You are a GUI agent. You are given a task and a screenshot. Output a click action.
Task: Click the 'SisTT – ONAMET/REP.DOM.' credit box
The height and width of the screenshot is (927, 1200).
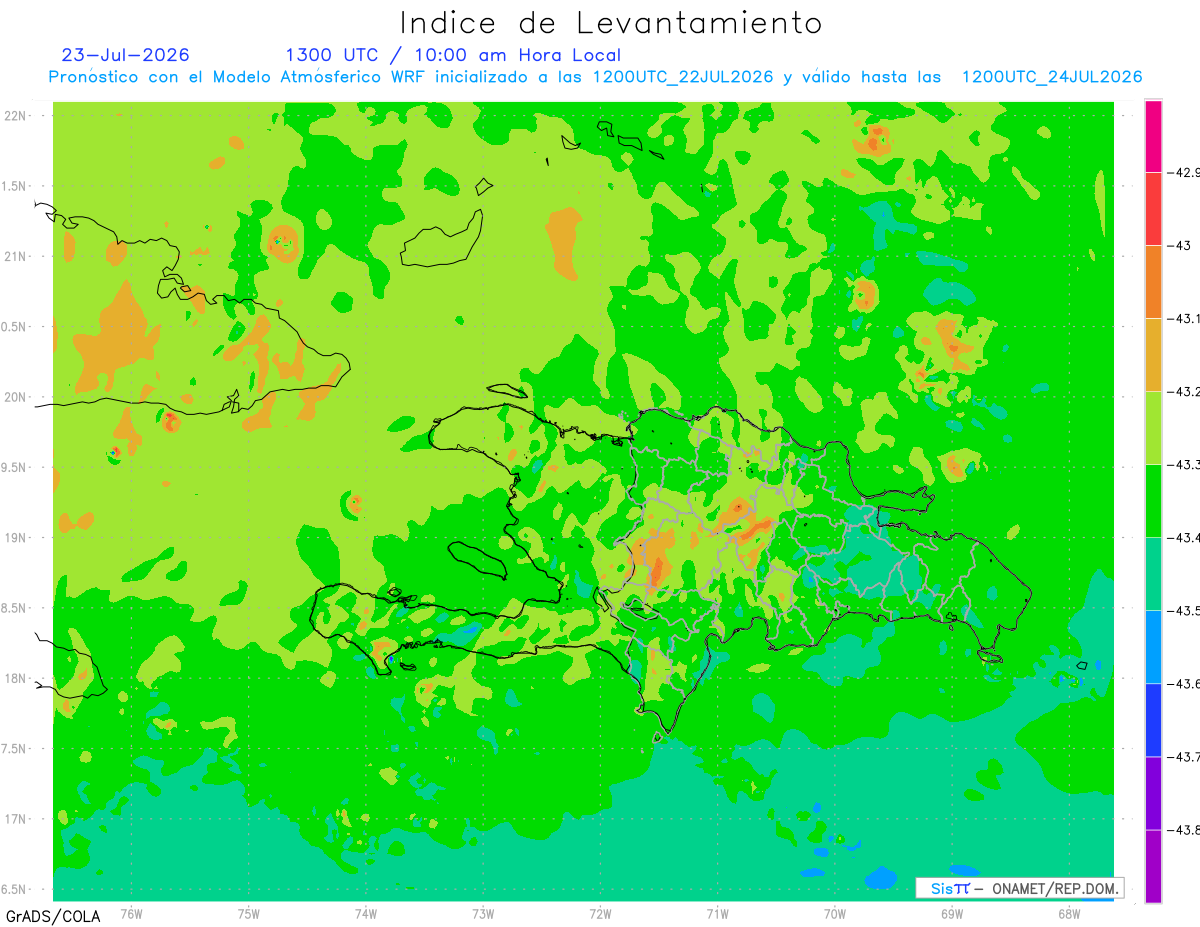[x=1020, y=888]
